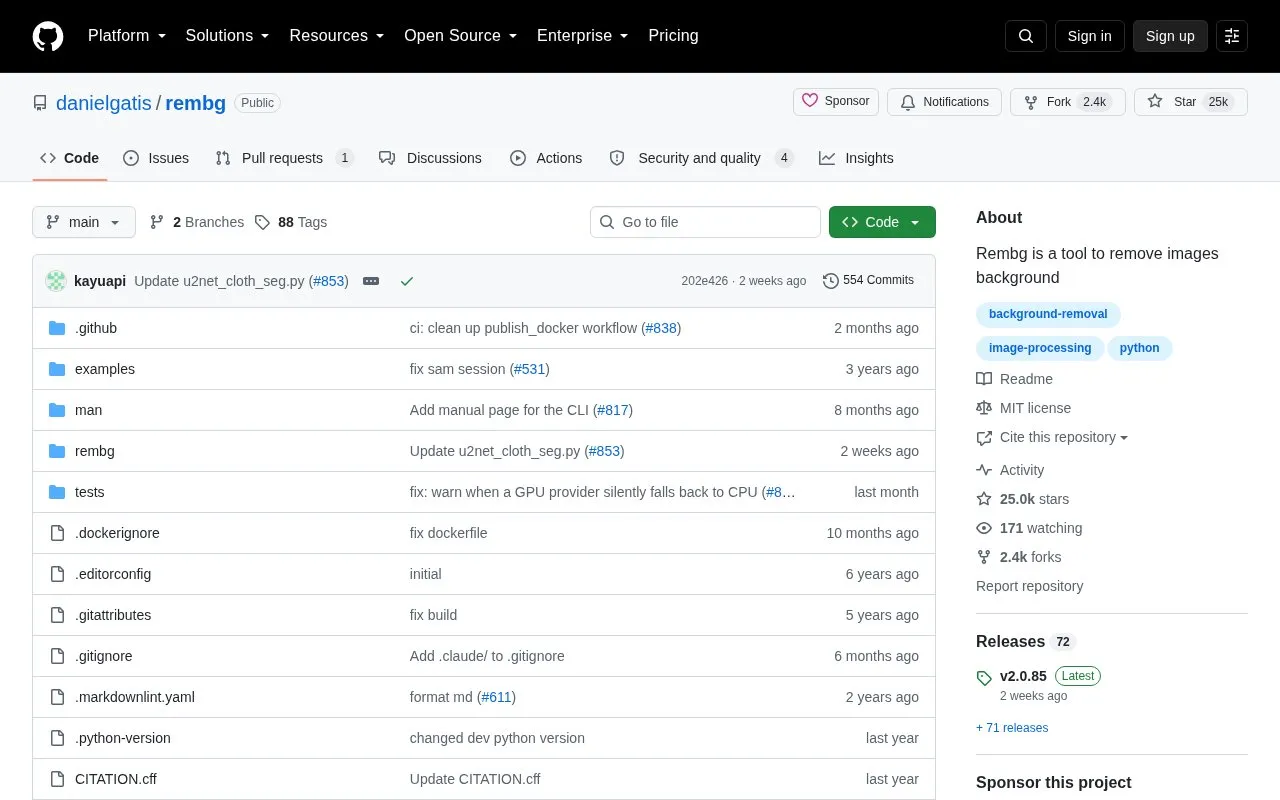Screen dimensions: 1280x800
Task: Open the .github folder
Action: [x=96, y=328]
